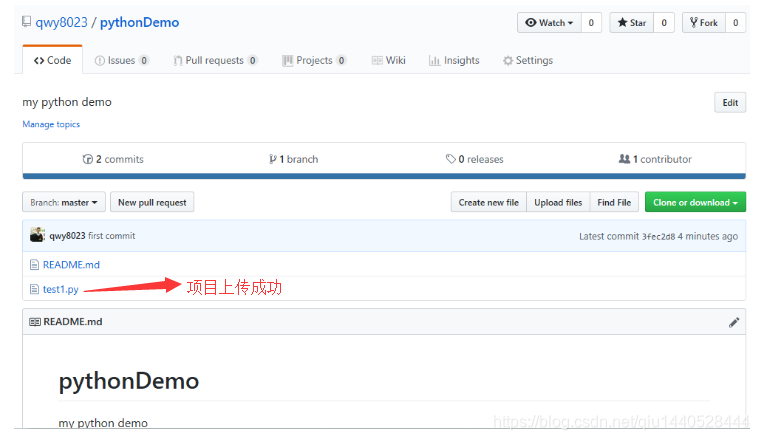This screenshot has width=759, height=440.
Task: Click the blue language breakdown bar
Action: coord(384,176)
